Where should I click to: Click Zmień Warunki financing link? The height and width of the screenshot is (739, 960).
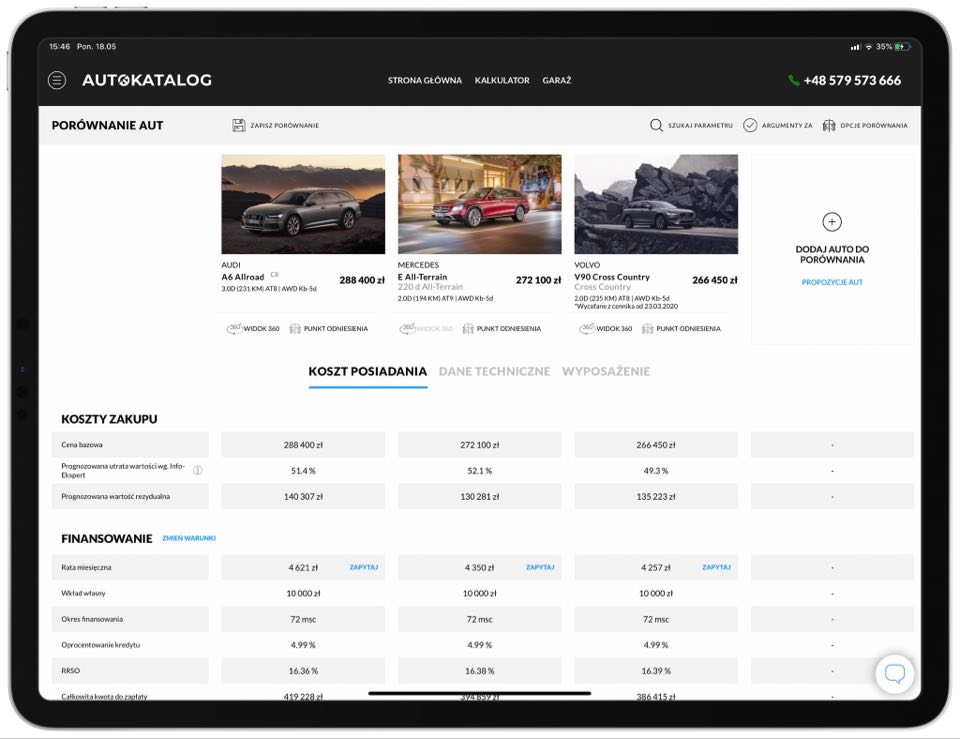189,538
